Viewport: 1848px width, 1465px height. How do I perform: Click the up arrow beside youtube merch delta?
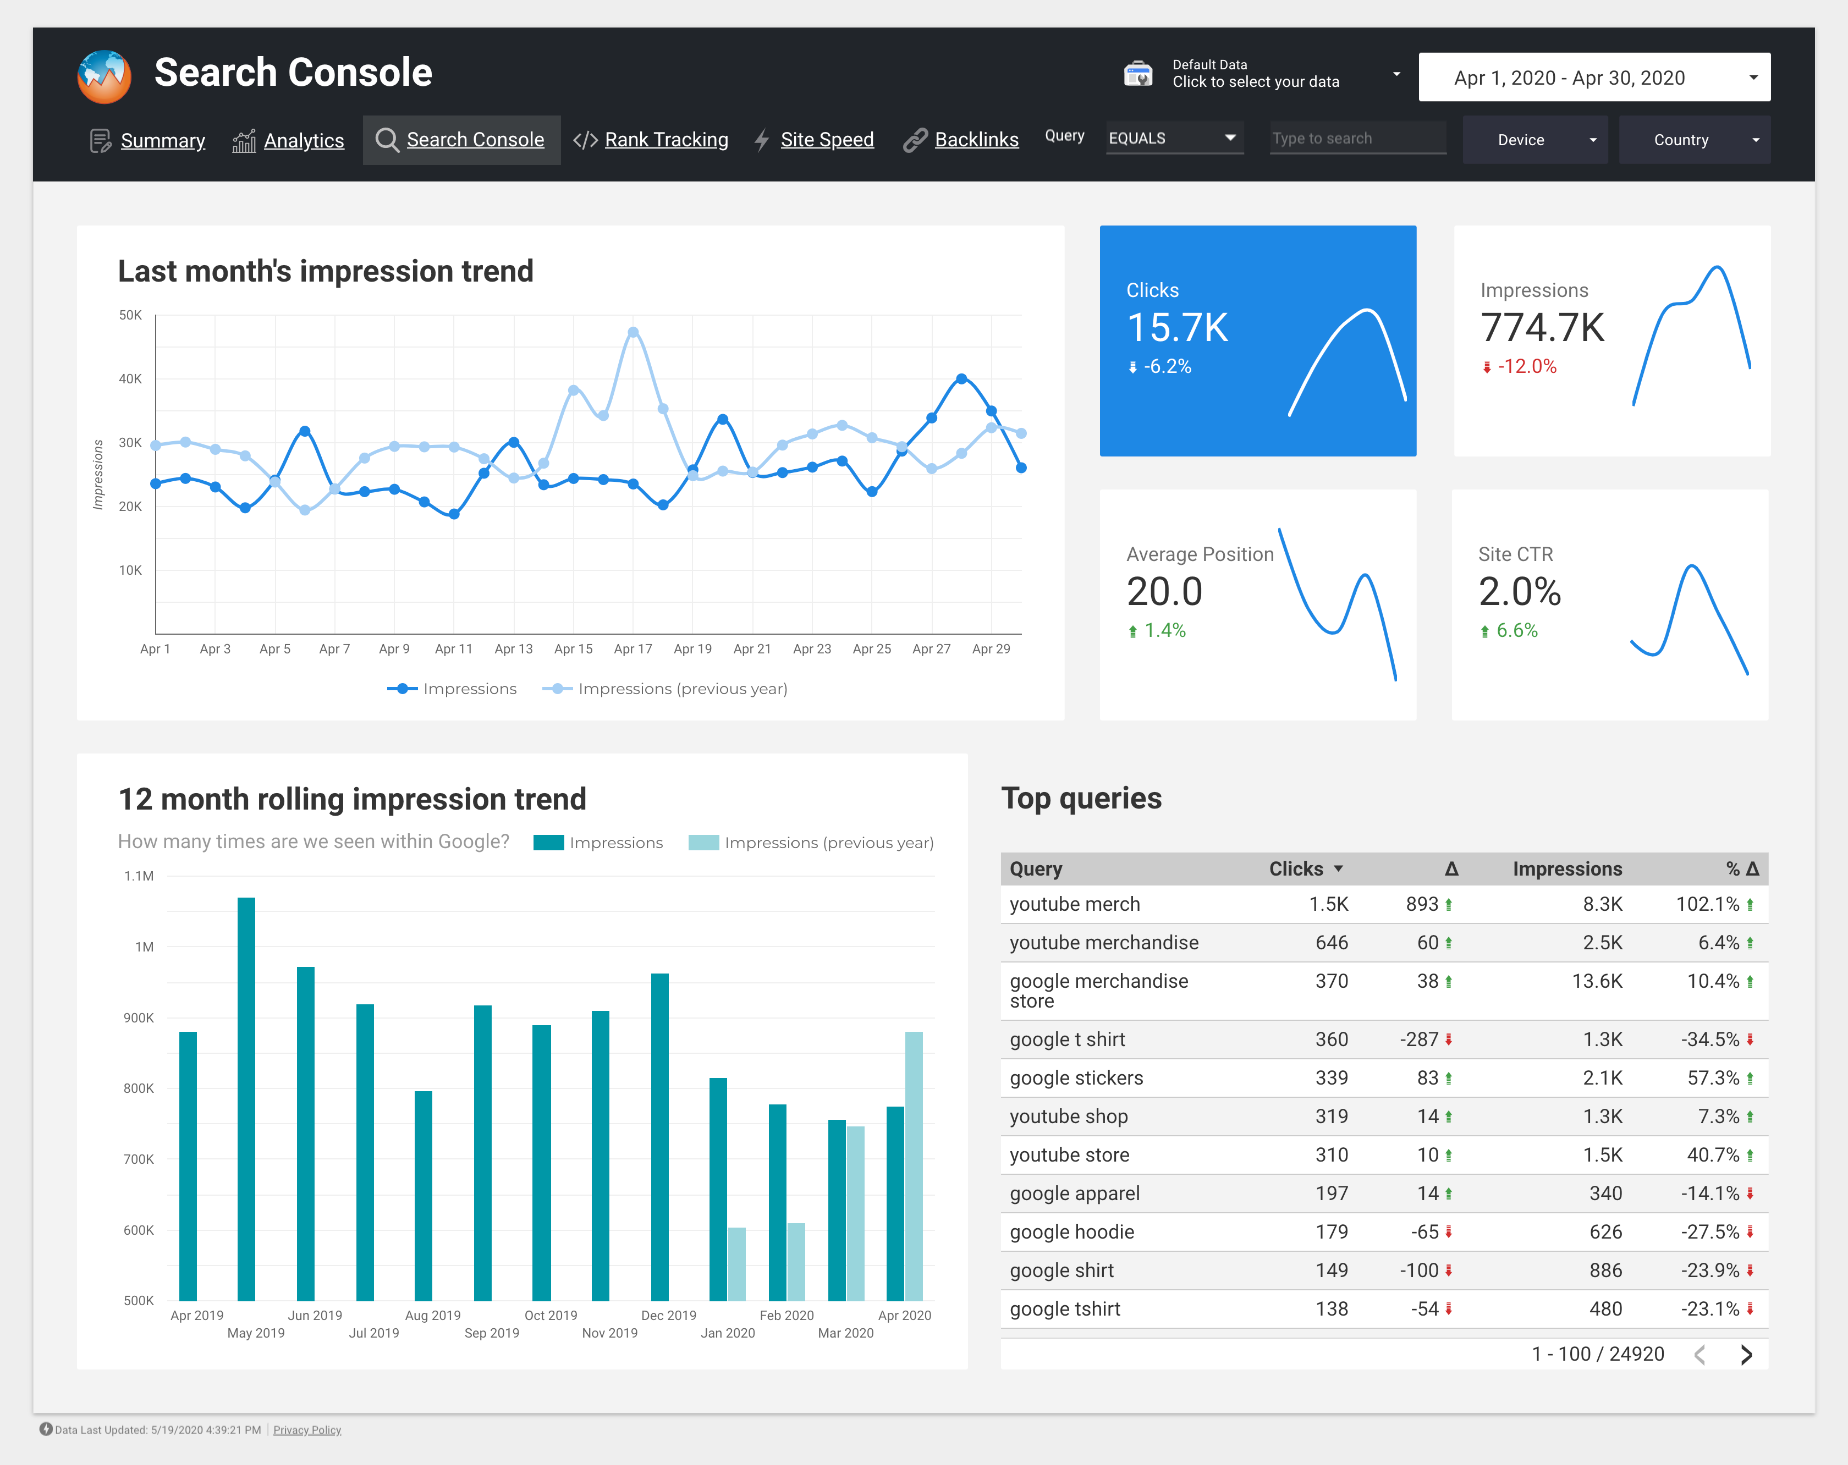point(1448,905)
